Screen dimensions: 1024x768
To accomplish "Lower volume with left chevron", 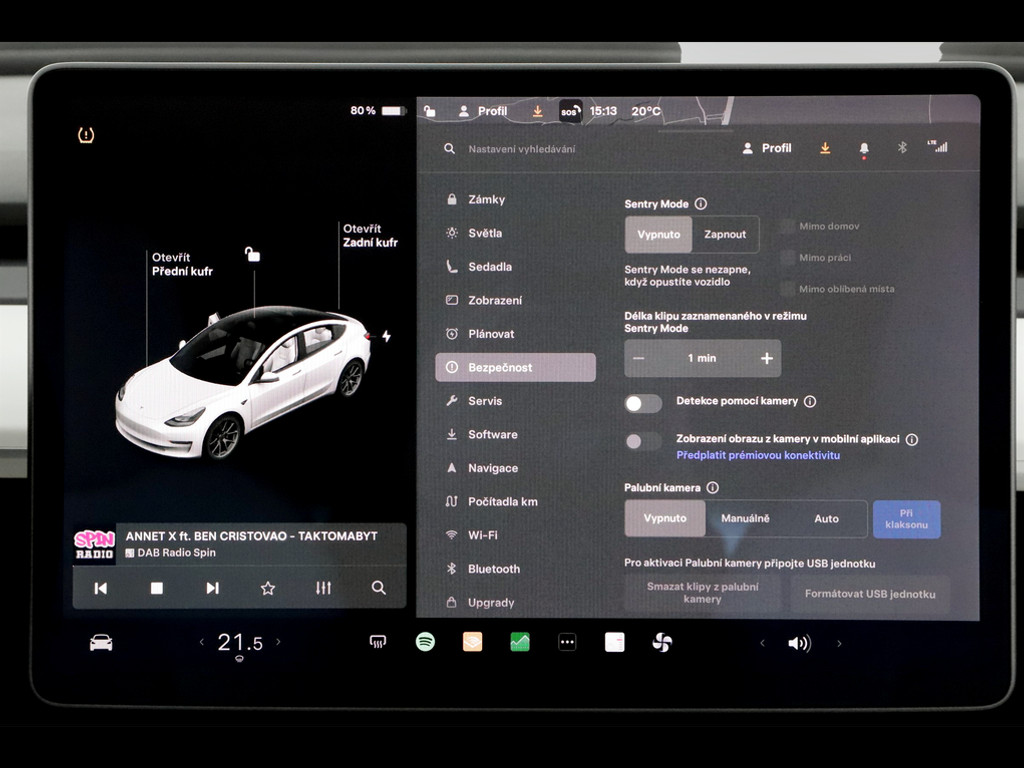I will [x=762, y=643].
